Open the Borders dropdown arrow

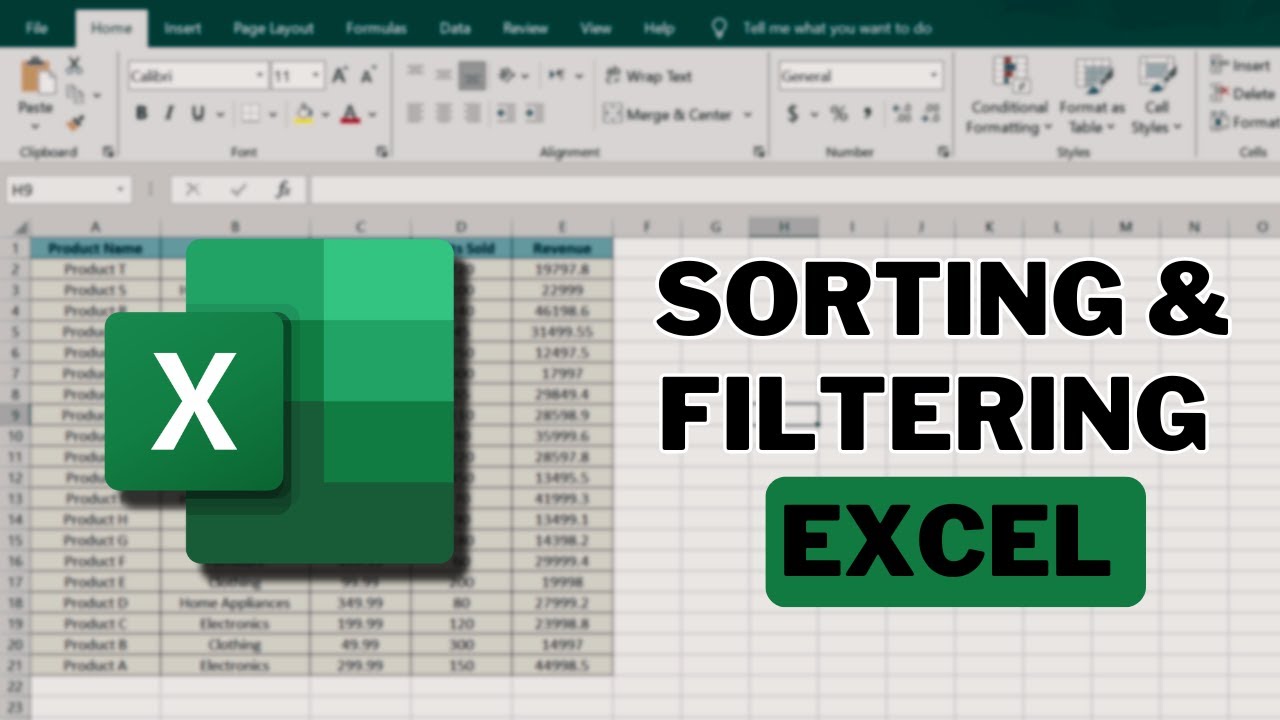(x=272, y=114)
